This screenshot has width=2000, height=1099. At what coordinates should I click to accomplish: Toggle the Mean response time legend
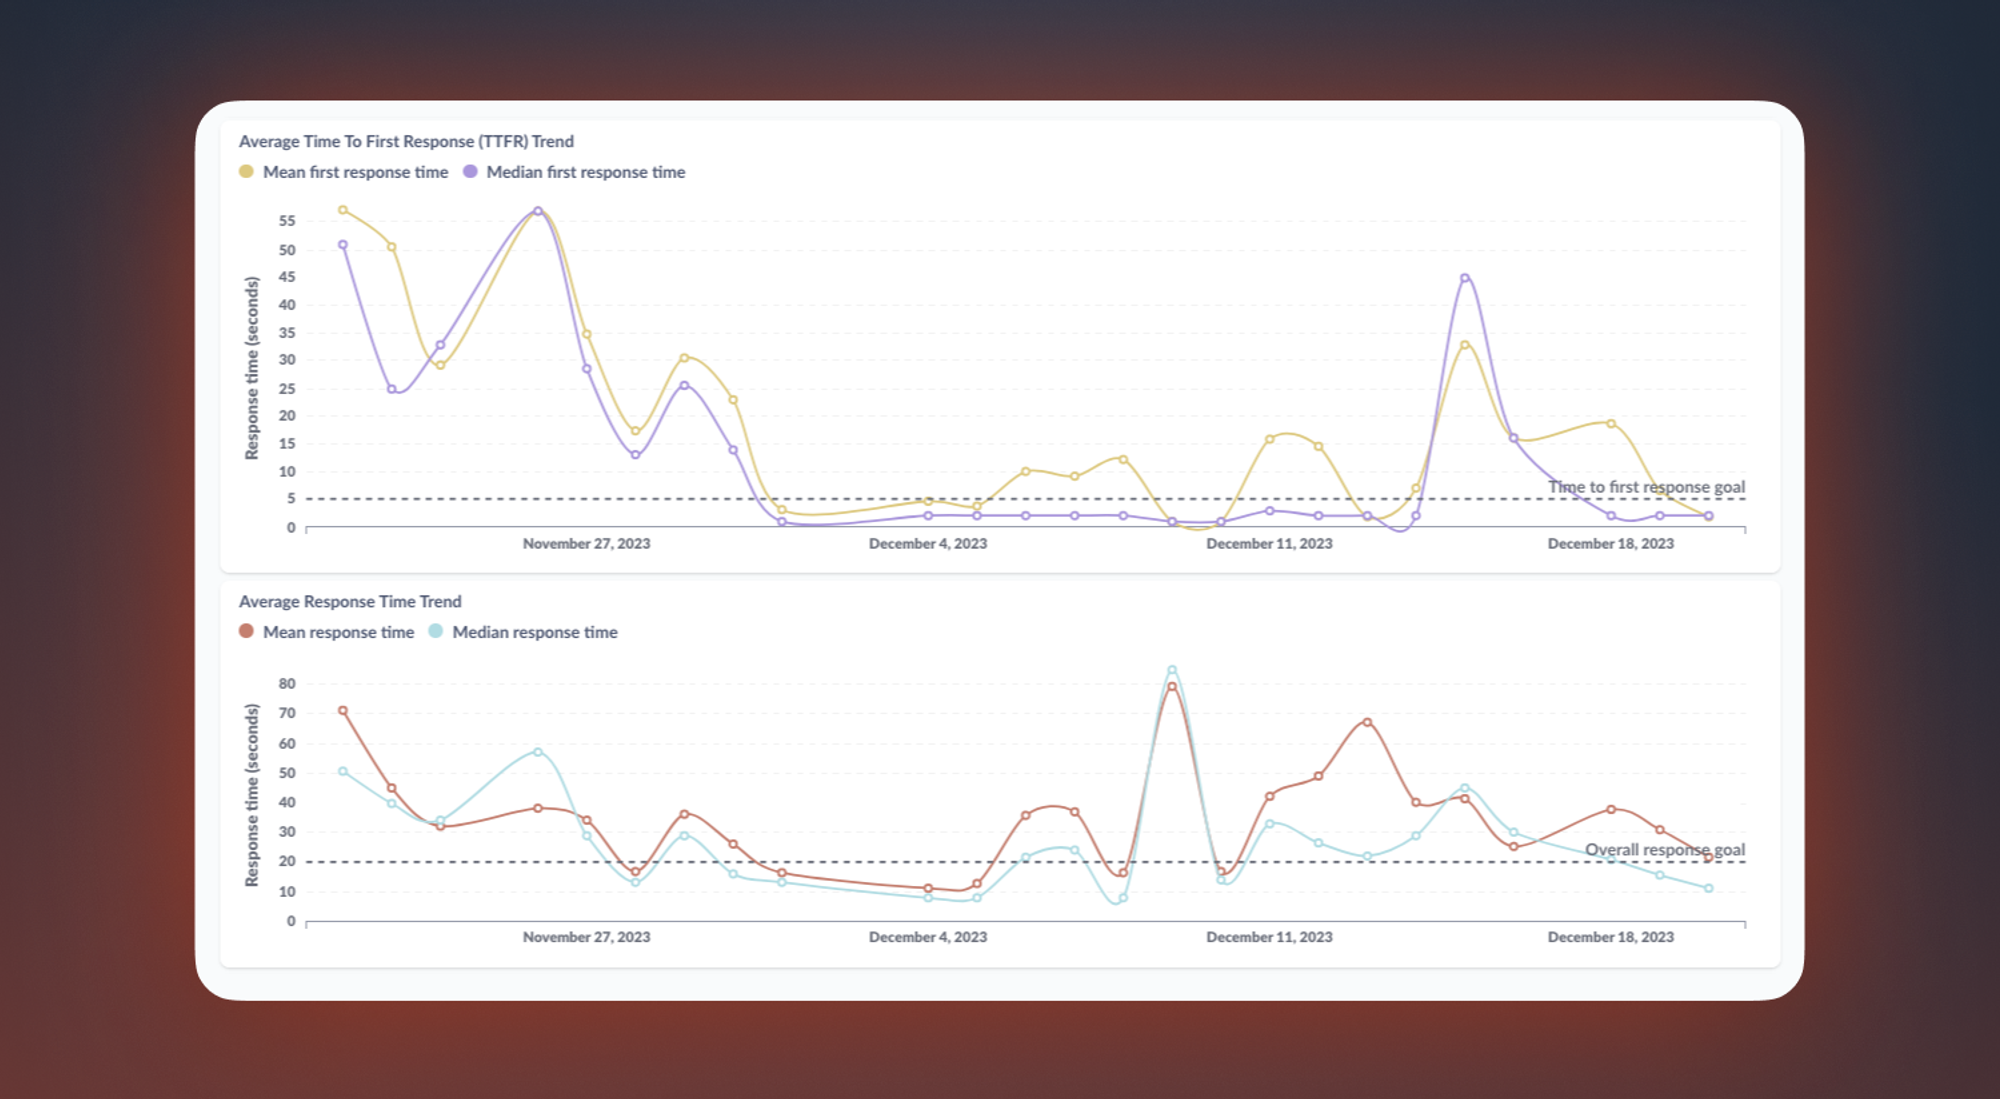click(338, 632)
